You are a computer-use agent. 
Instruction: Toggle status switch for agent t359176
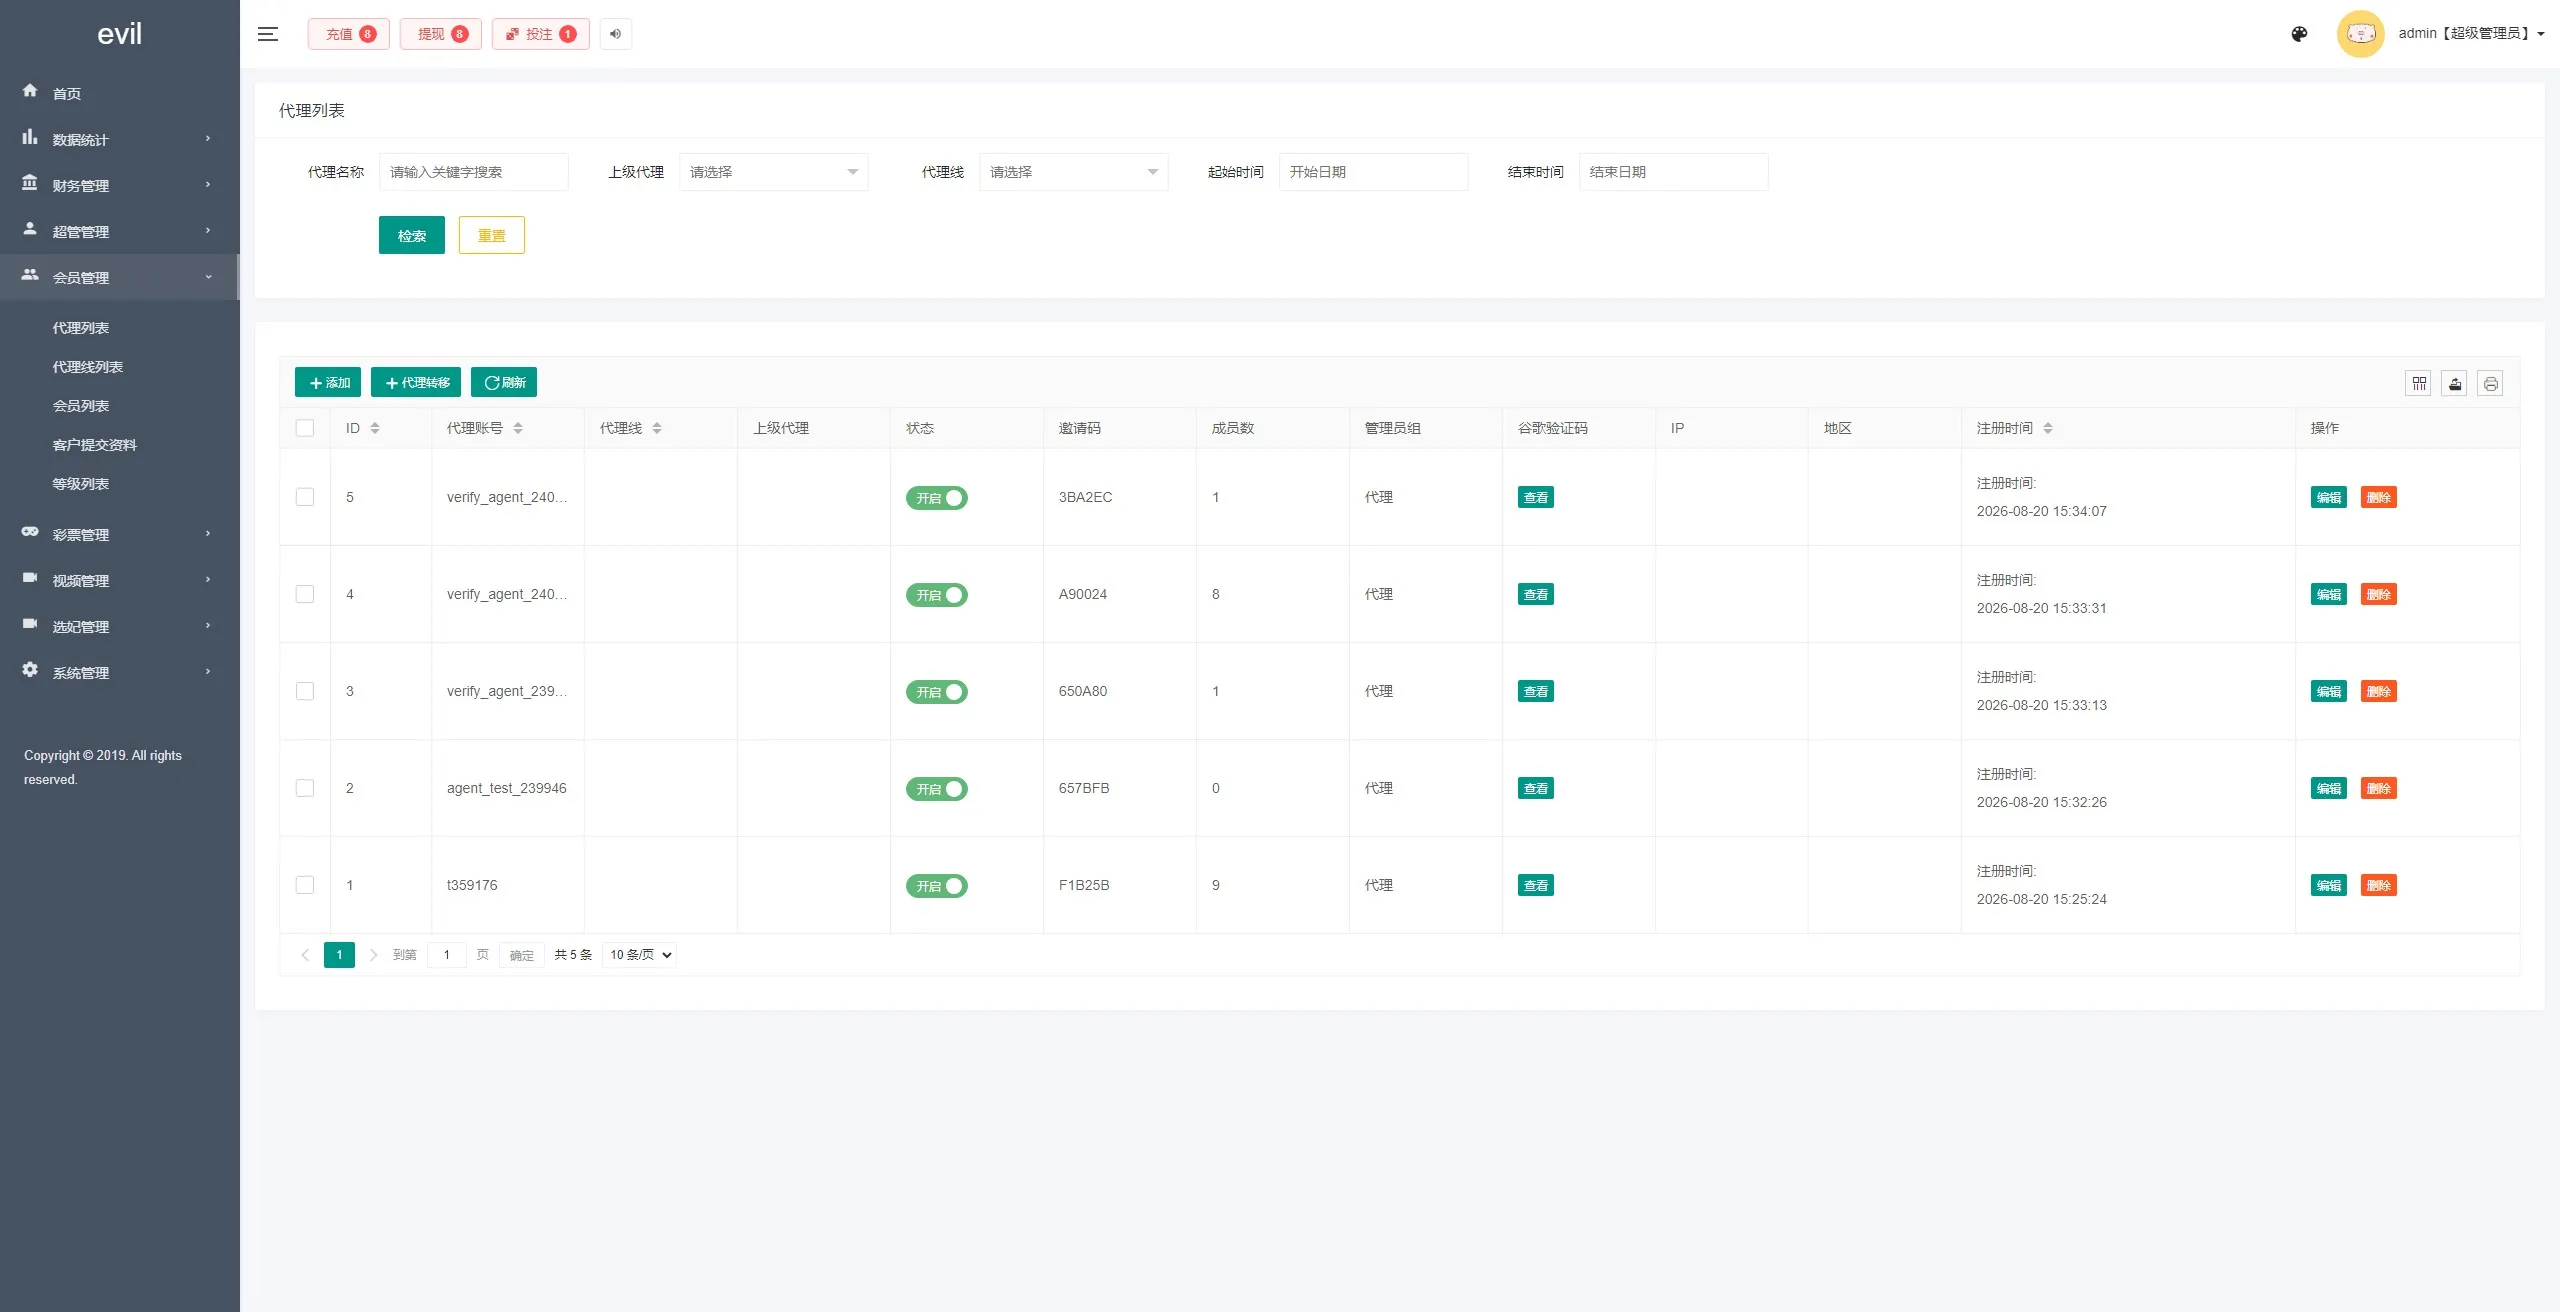936,886
